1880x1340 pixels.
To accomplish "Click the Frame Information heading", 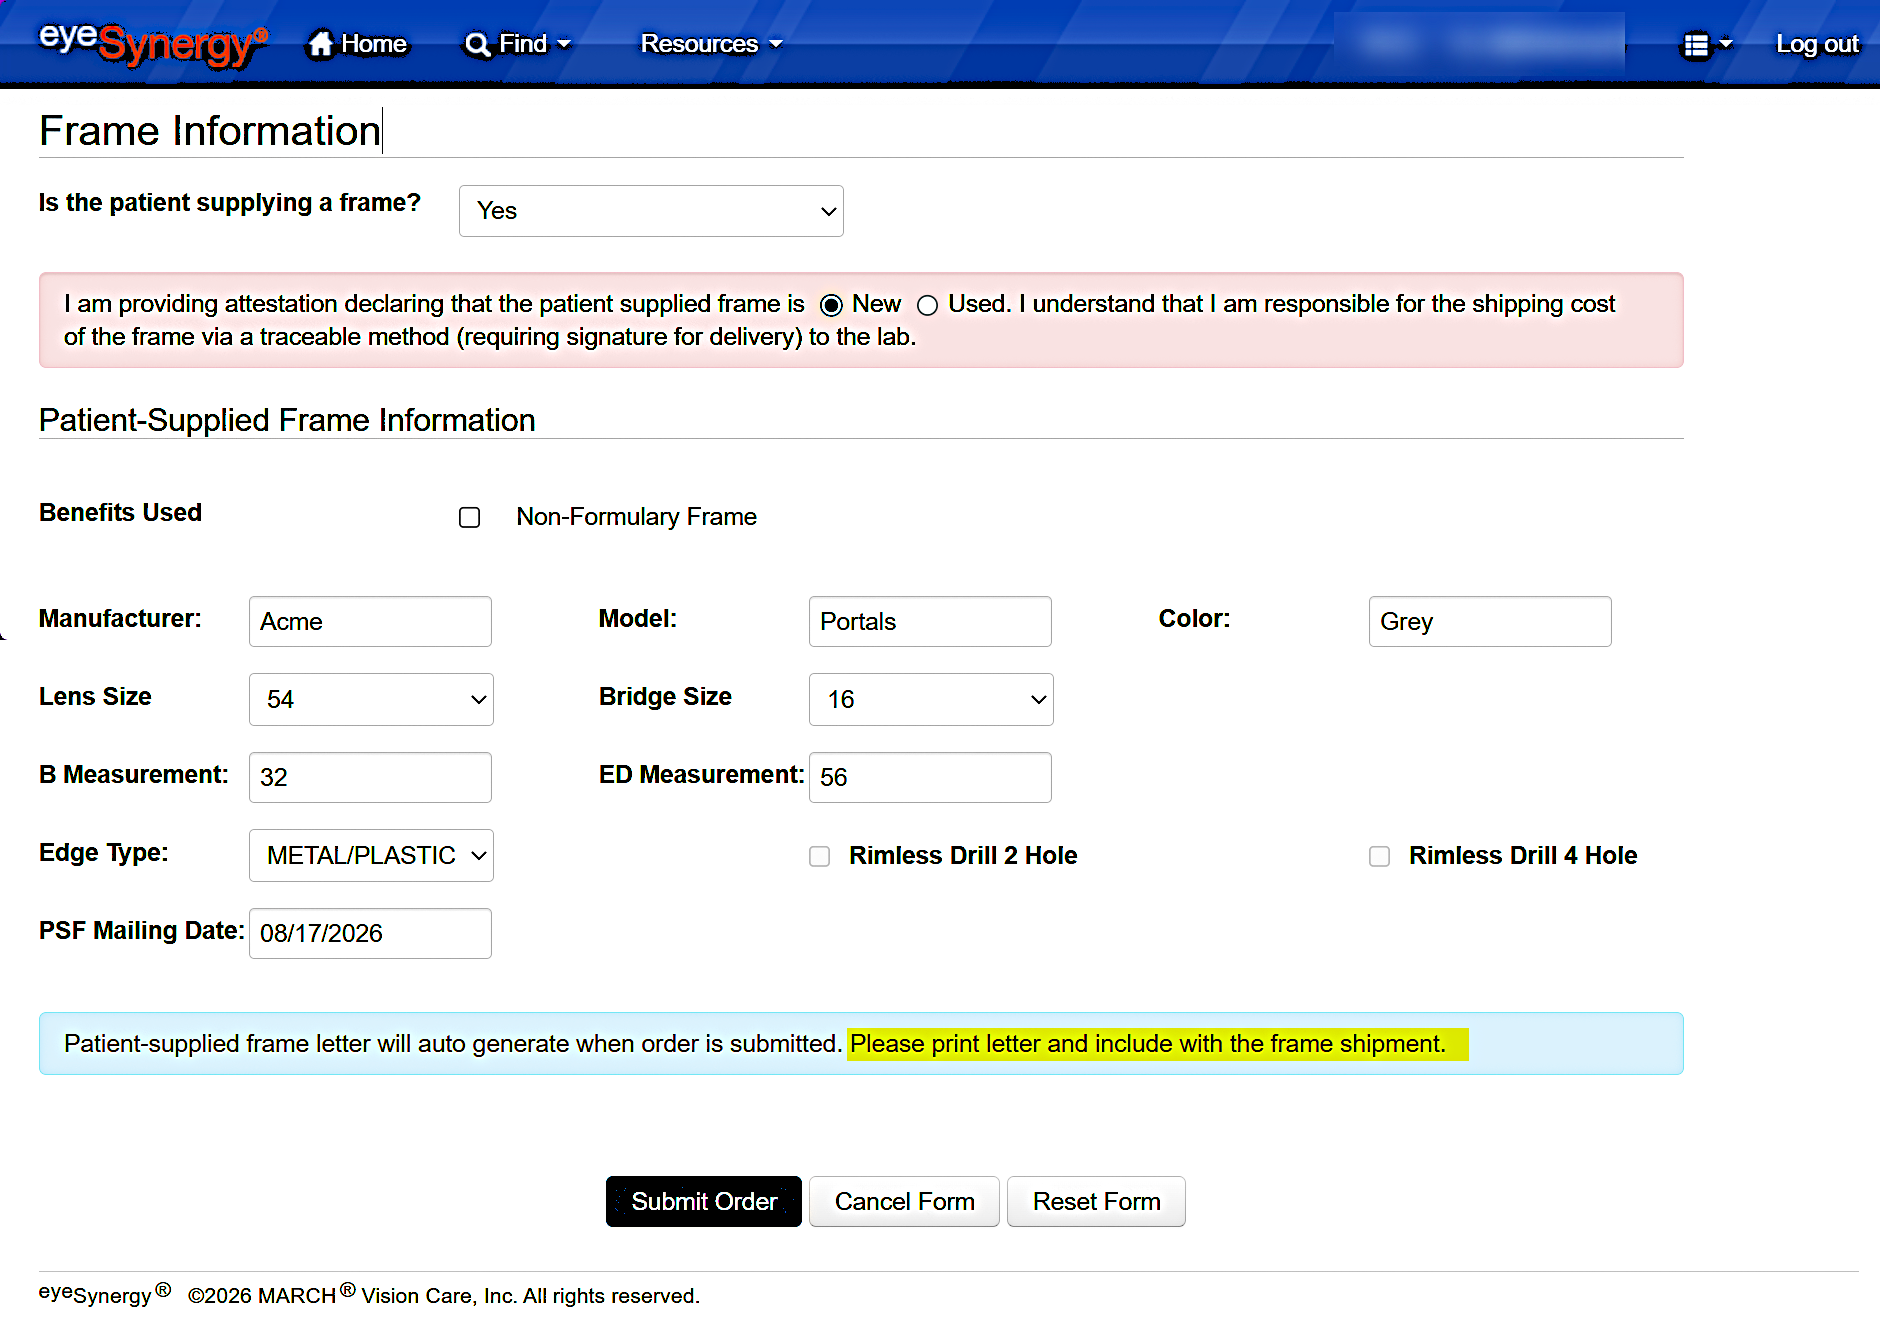I will (x=210, y=131).
